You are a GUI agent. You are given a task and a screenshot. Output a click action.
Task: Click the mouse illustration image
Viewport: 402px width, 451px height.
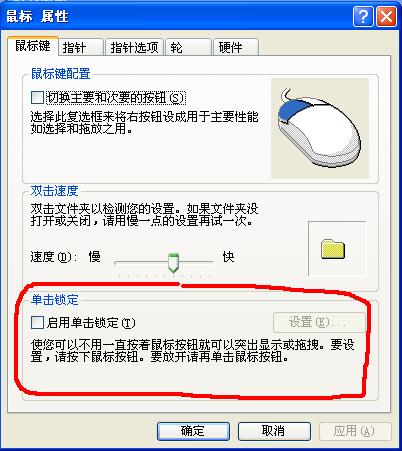[x=320, y=129]
